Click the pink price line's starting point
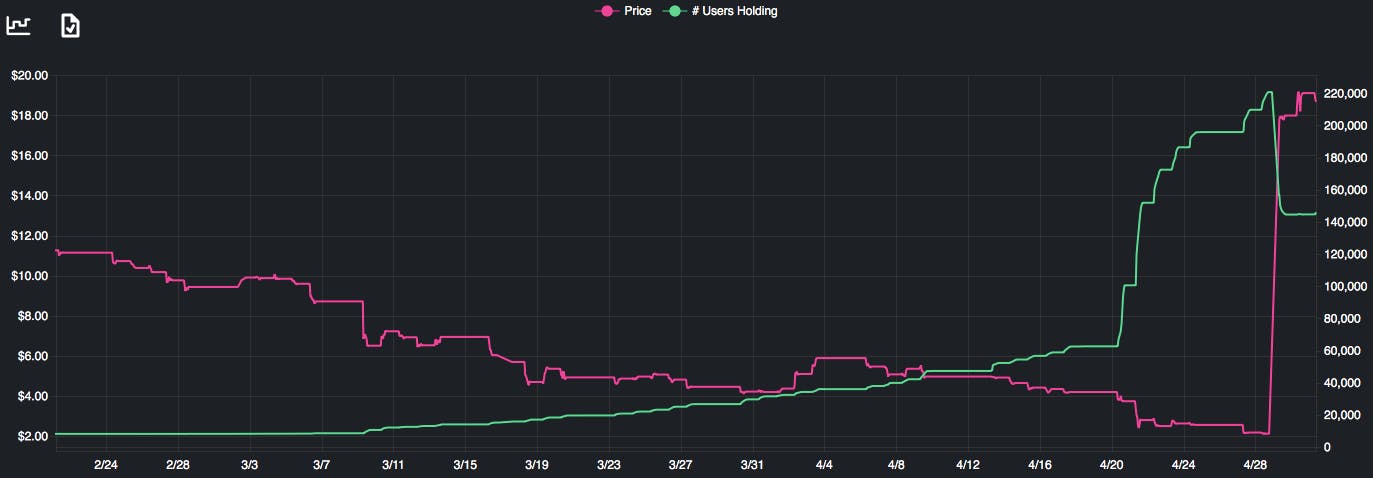The width and height of the screenshot is (1373, 478). click(57, 250)
